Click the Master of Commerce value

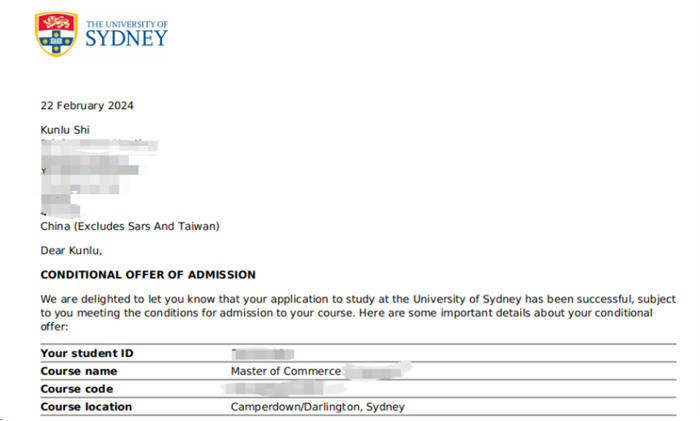(286, 371)
